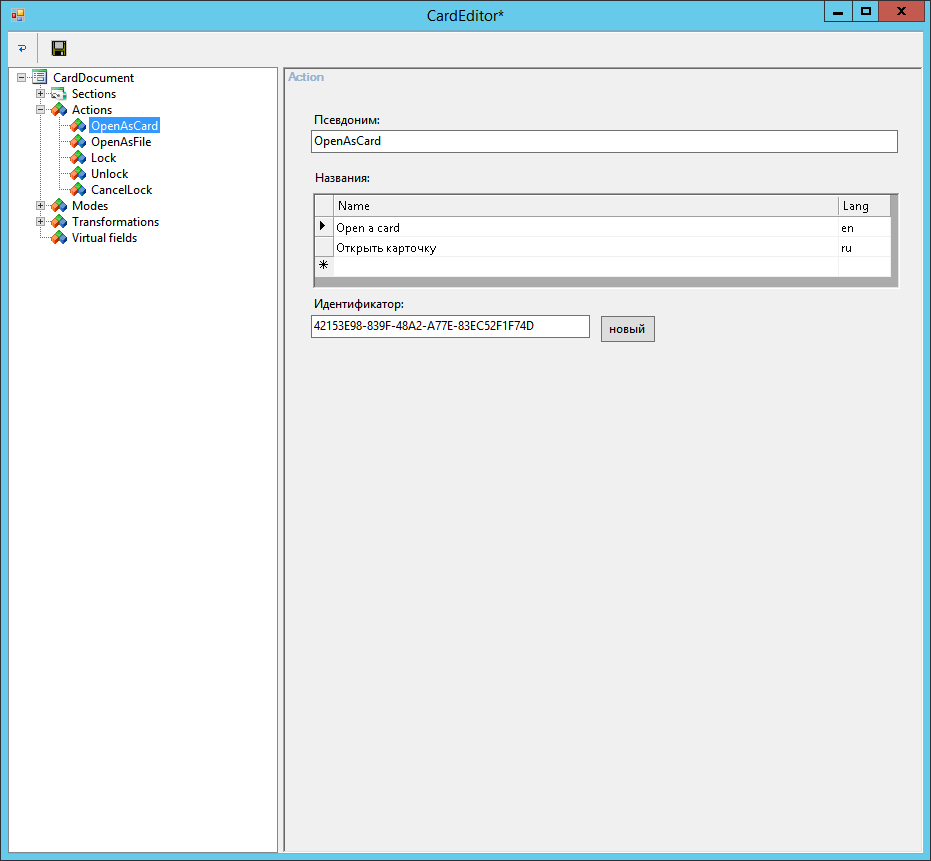Click the floppy disk save icon
931x861 pixels.
pyautogui.click(x=59, y=48)
